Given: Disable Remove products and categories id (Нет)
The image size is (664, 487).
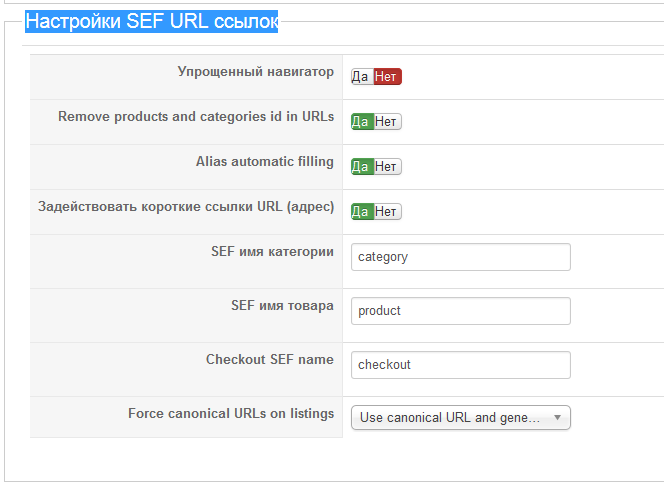Looking at the screenshot, I should 387,121.
